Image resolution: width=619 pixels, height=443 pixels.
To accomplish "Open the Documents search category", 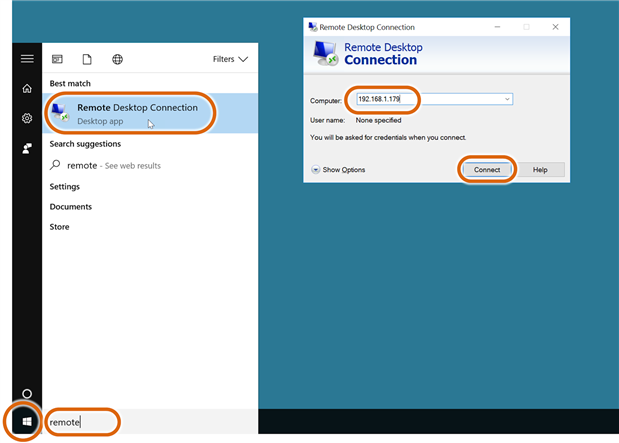I will pyautogui.click(x=71, y=206).
